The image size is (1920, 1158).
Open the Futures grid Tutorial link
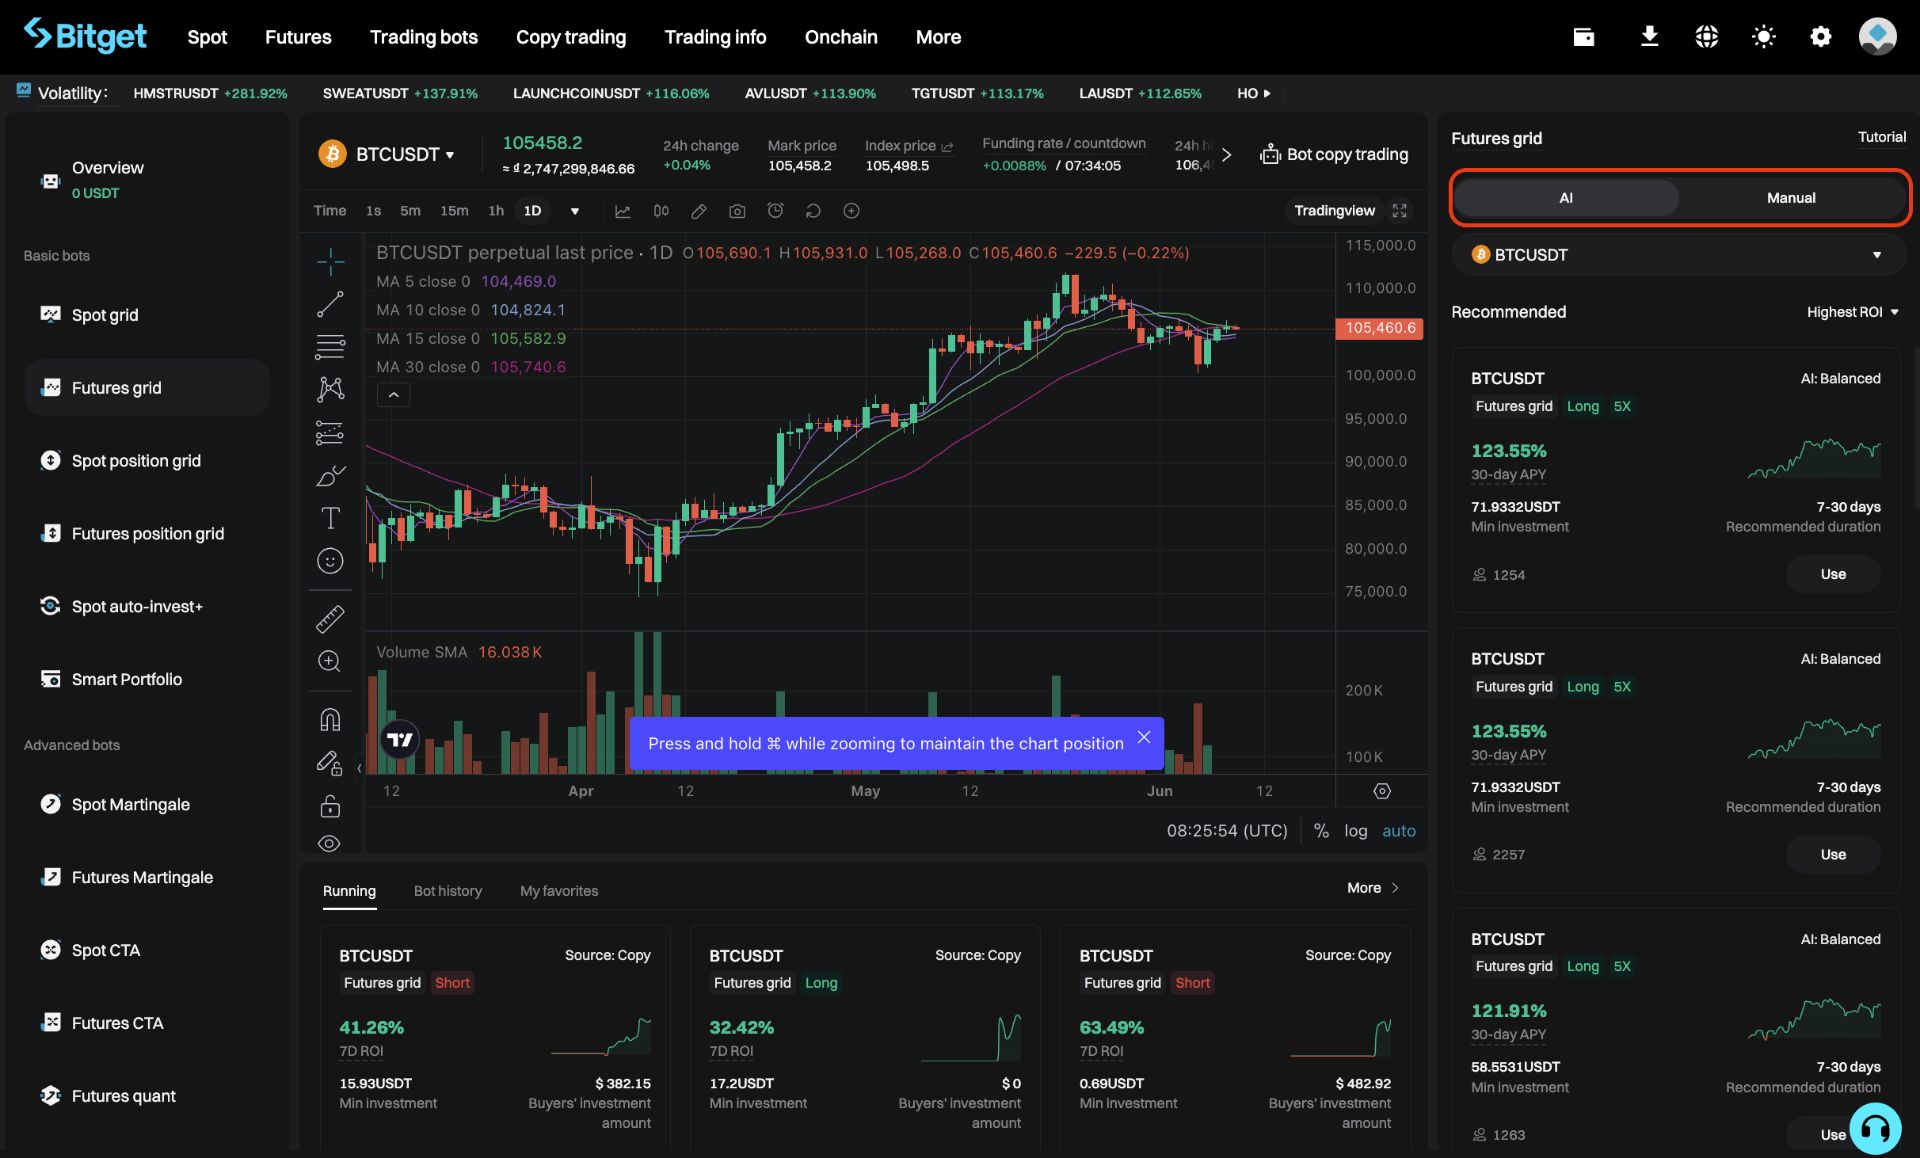1882,137
